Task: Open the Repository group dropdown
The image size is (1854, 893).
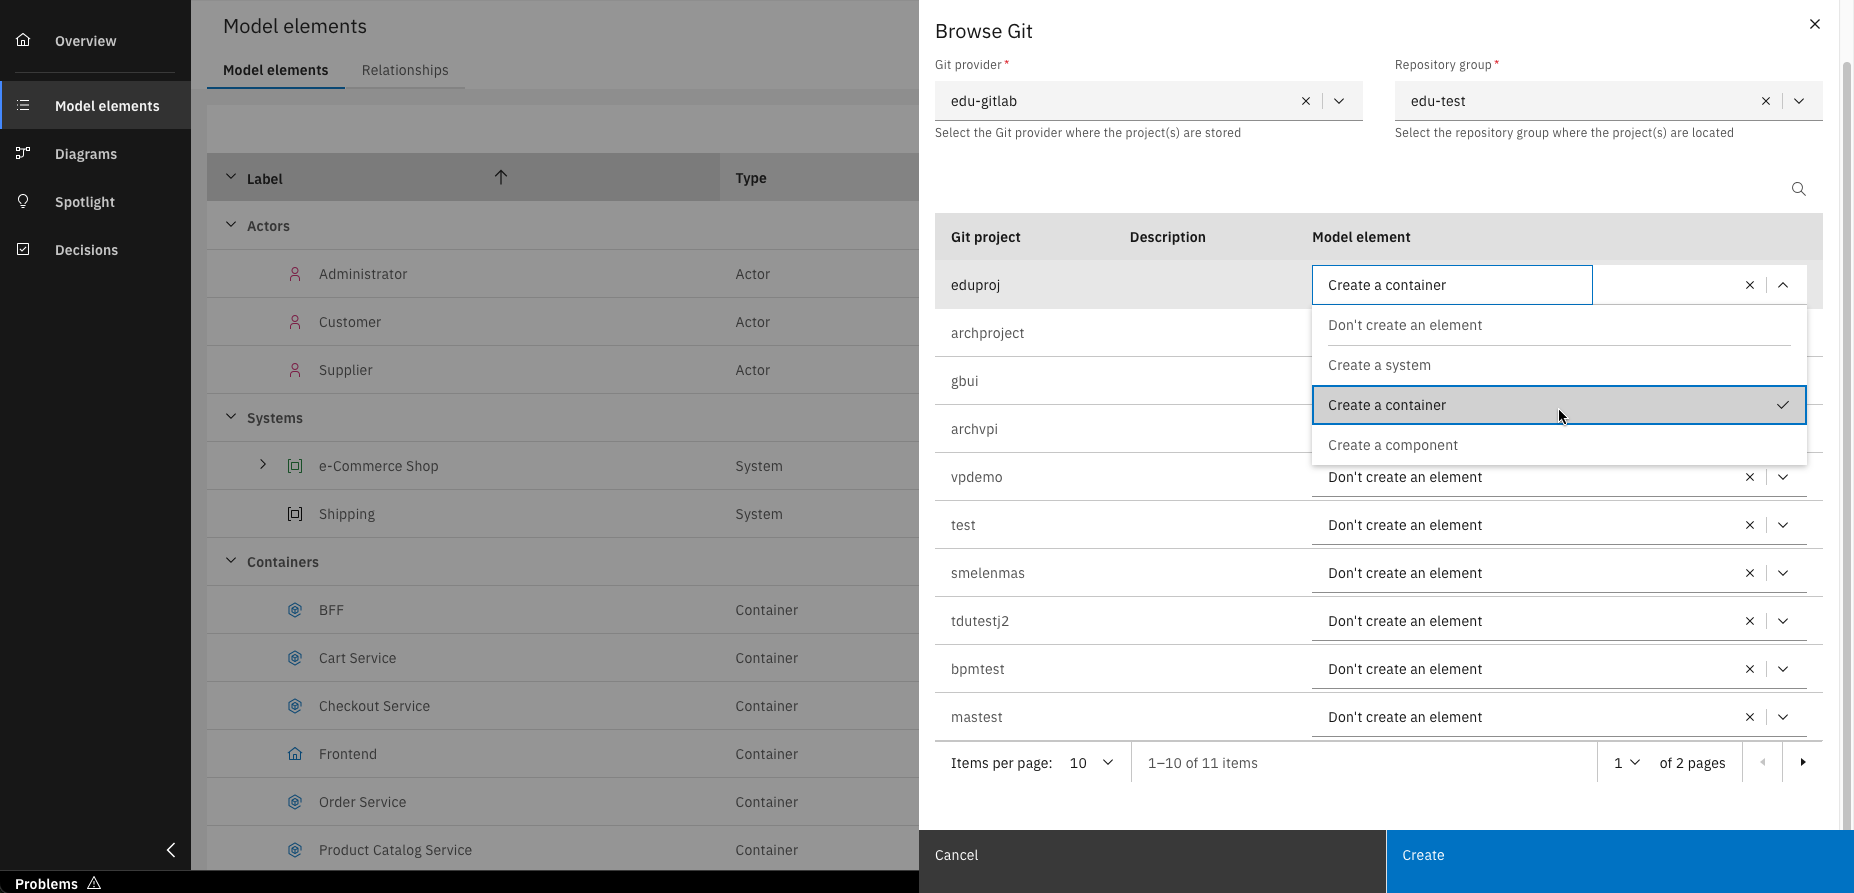Action: [1798, 101]
